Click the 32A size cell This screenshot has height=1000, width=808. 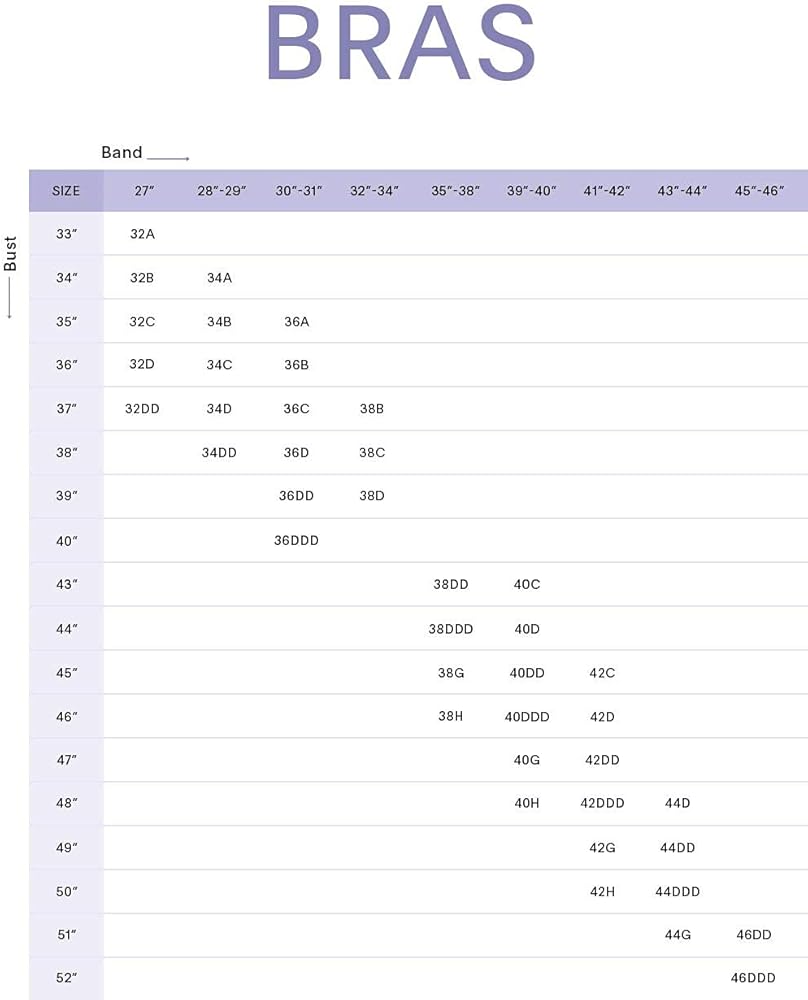pyautogui.click(x=142, y=234)
